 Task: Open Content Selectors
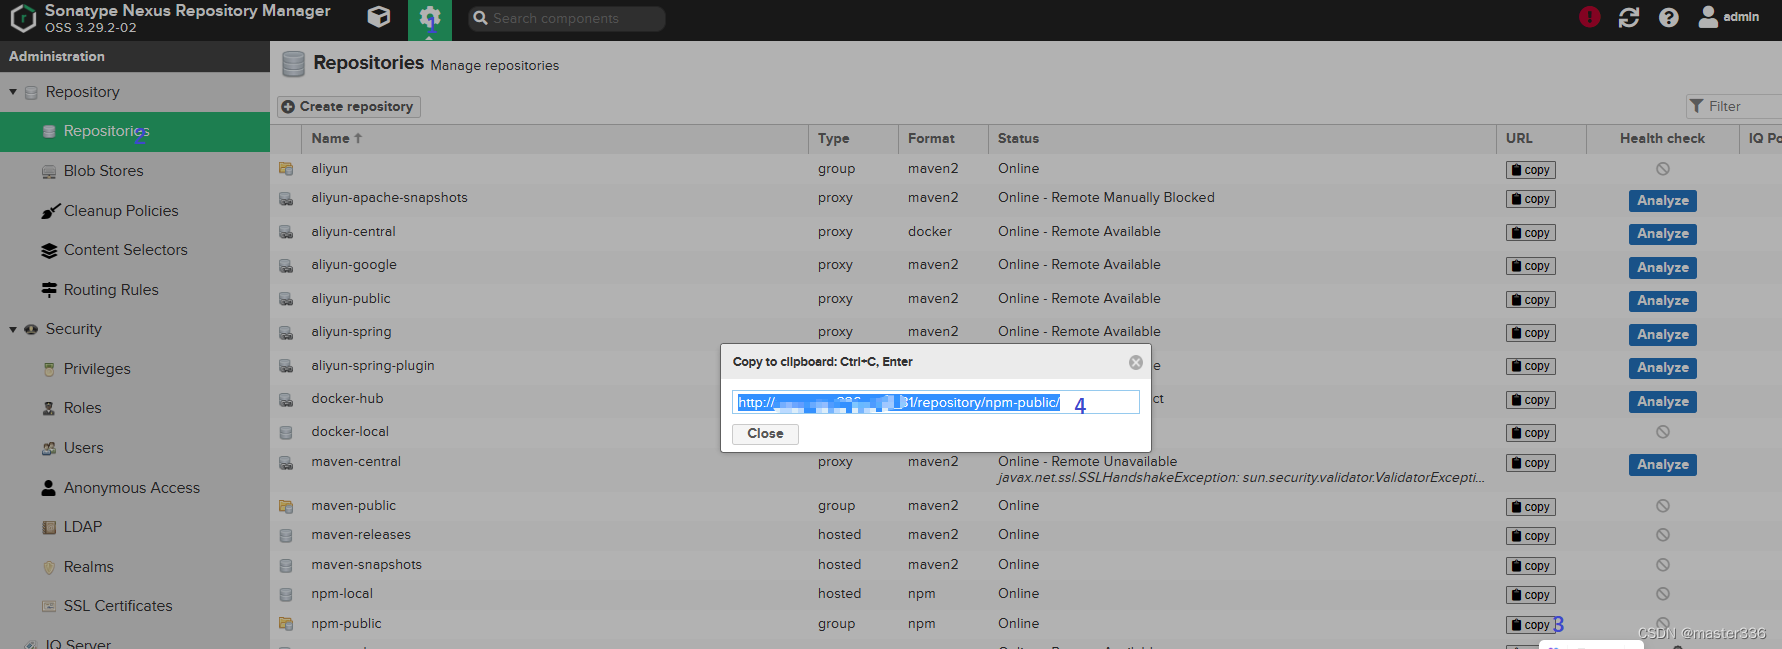point(125,250)
